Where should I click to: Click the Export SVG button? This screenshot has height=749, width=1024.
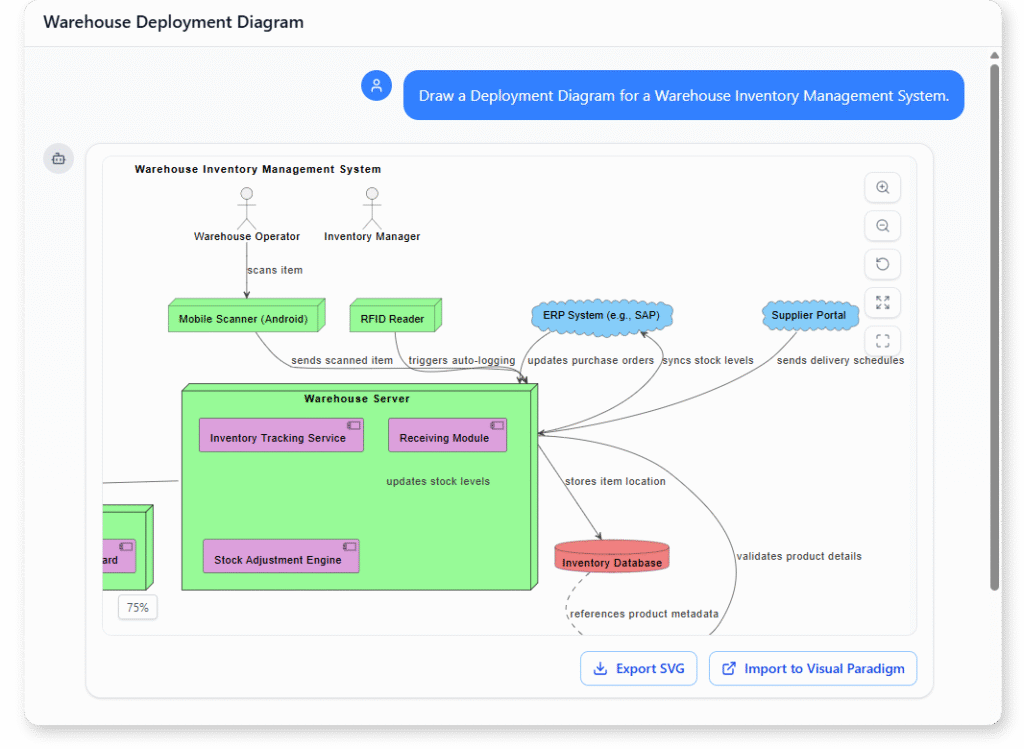click(x=638, y=668)
